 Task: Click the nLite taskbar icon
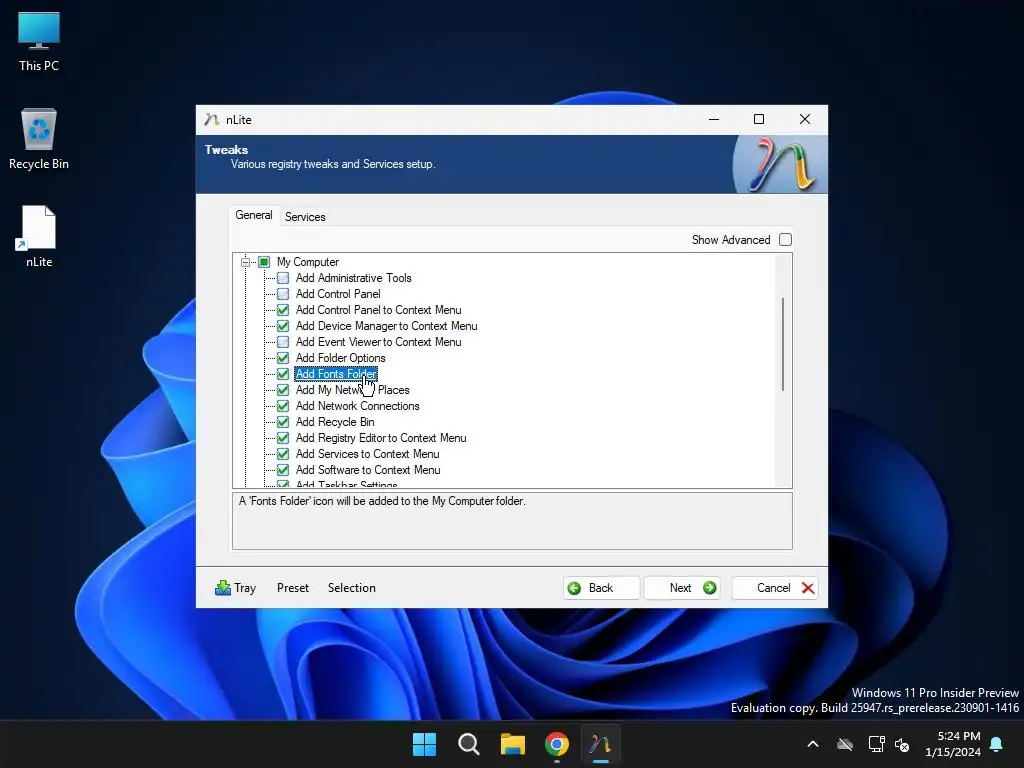tap(600, 744)
